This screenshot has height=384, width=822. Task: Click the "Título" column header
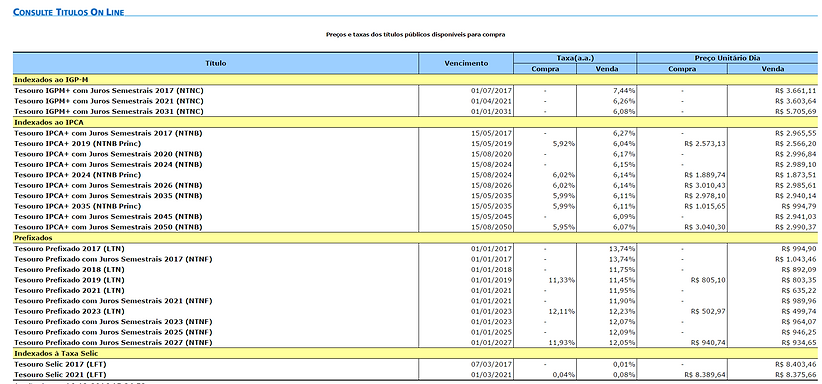tap(216, 63)
